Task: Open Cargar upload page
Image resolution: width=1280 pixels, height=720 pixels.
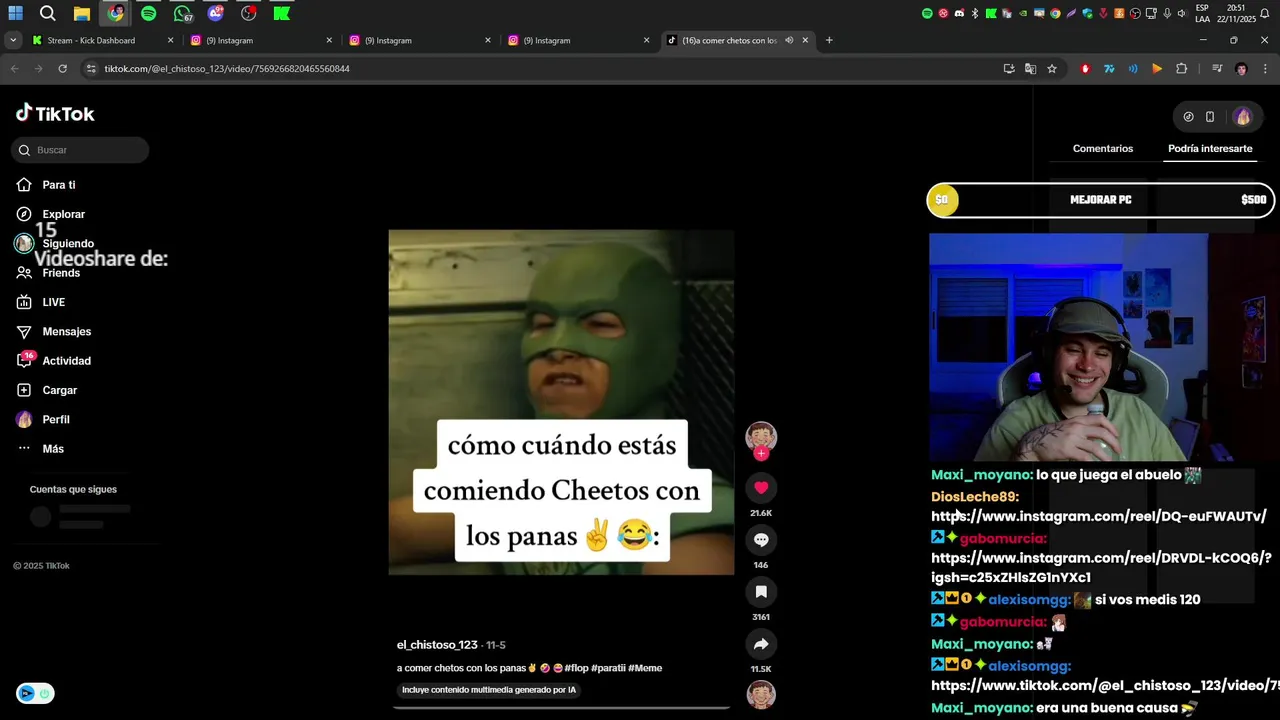Action: (x=59, y=390)
